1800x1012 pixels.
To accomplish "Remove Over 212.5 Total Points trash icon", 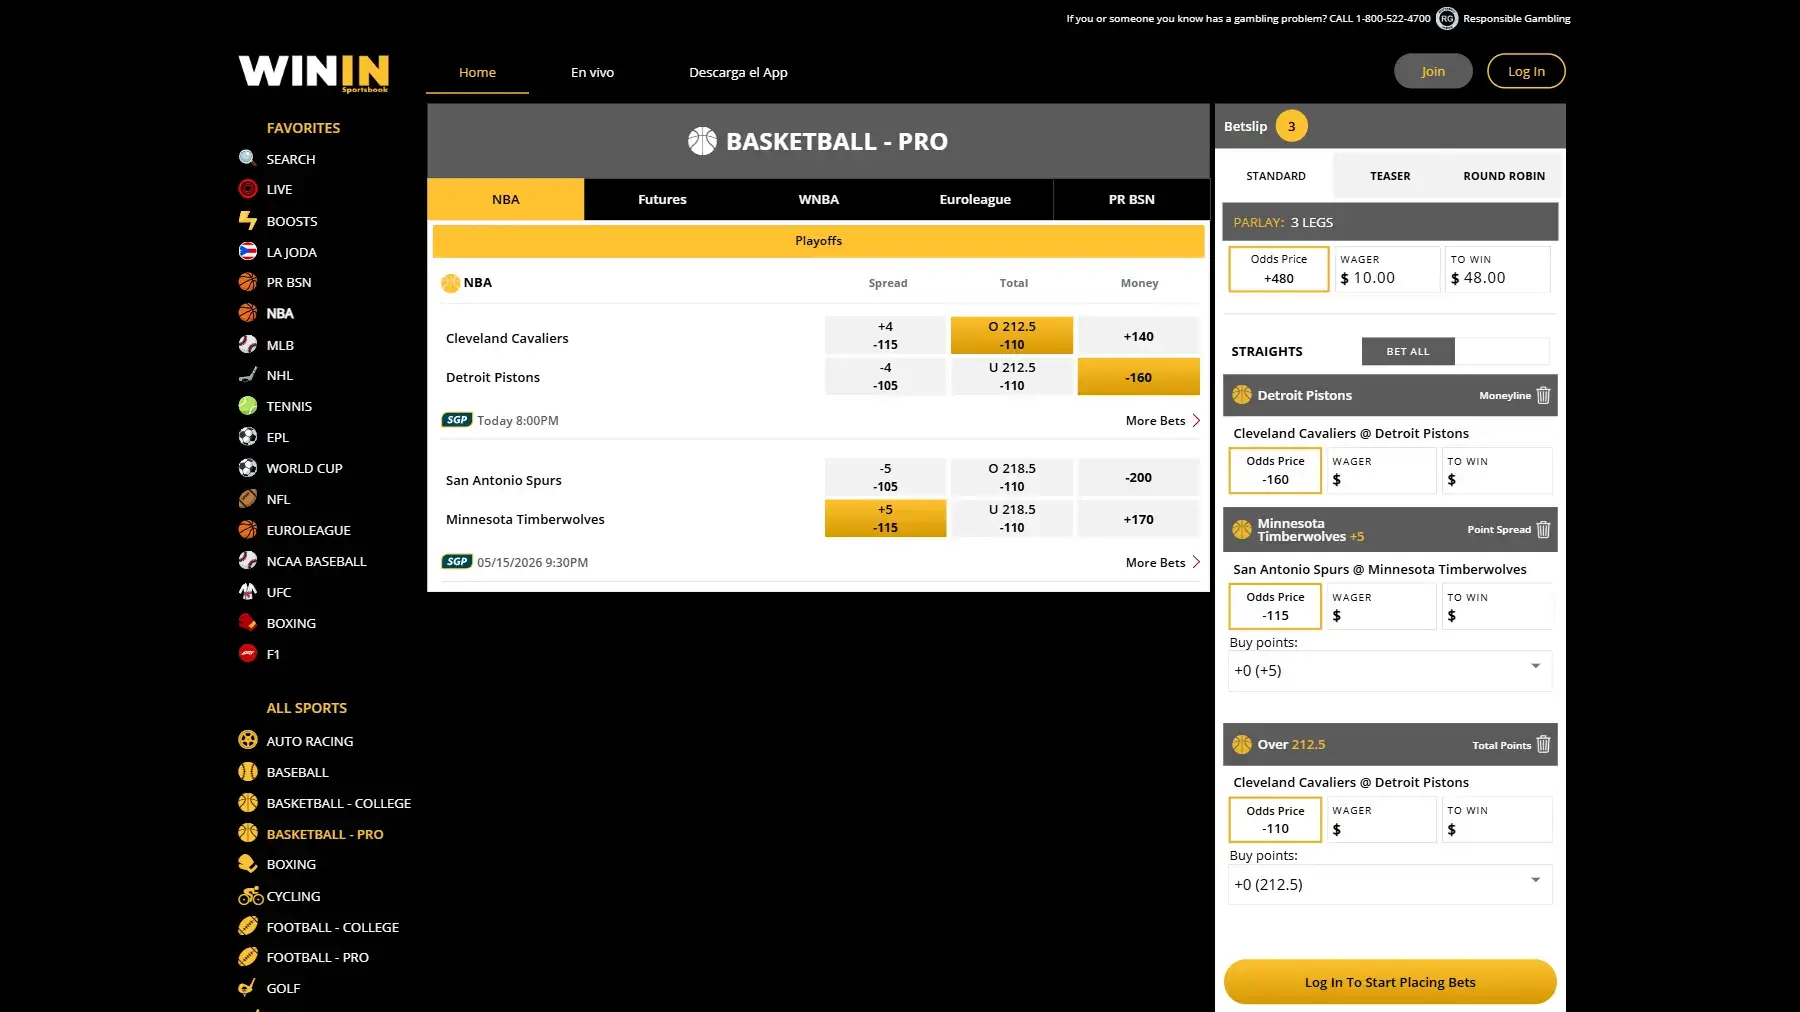I will tap(1543, 744).
